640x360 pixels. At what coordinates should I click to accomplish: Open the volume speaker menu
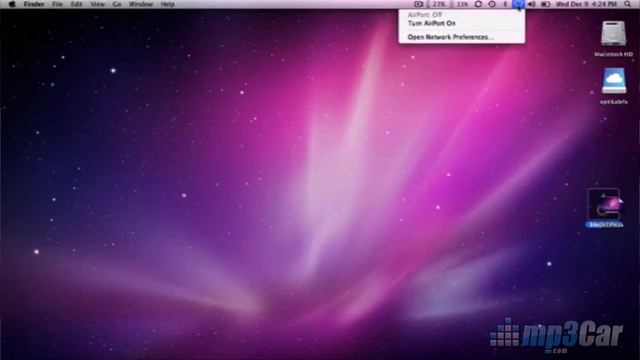click(531, 4)
